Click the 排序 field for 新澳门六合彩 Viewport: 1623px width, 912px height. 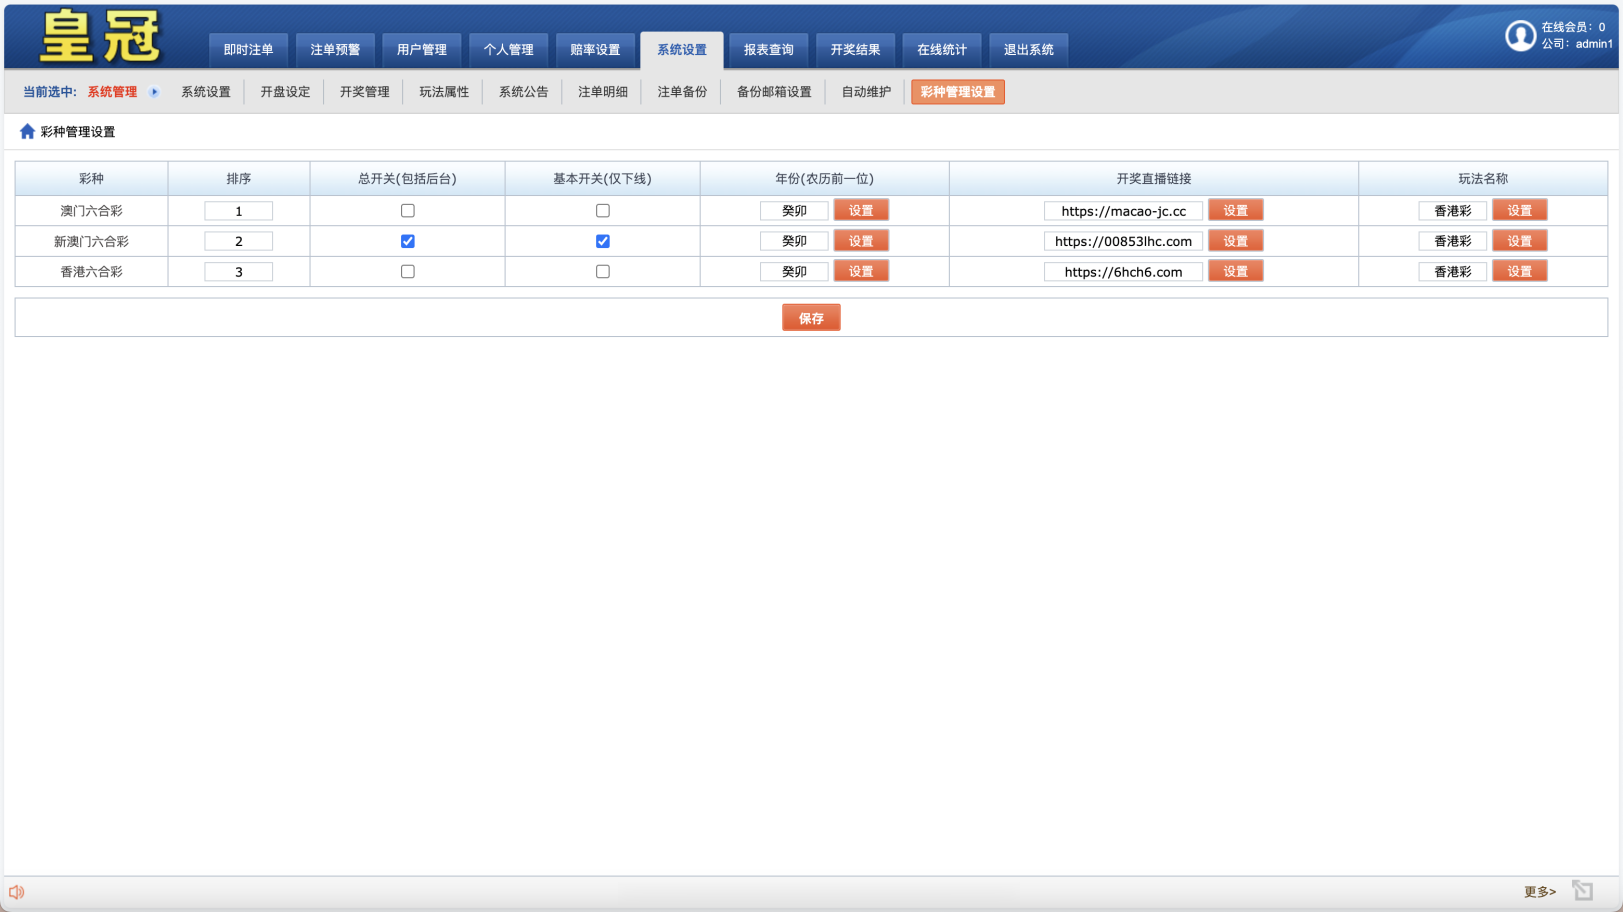(238, 241)
